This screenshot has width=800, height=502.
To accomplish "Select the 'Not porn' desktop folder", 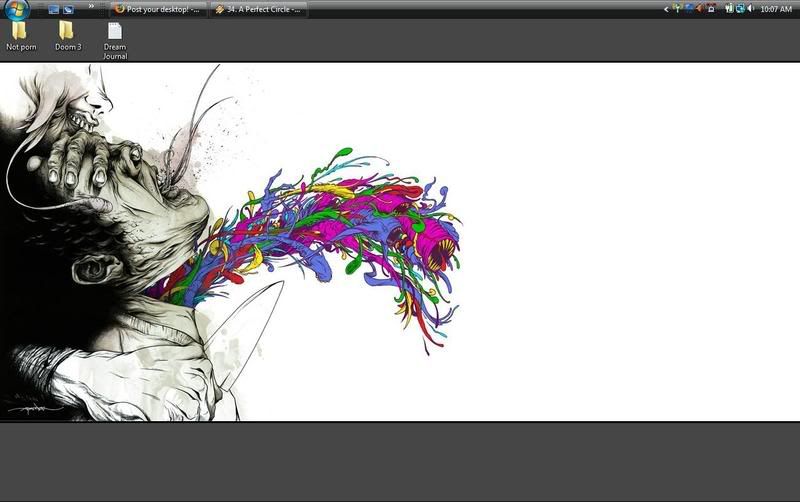I will (21, 36).
